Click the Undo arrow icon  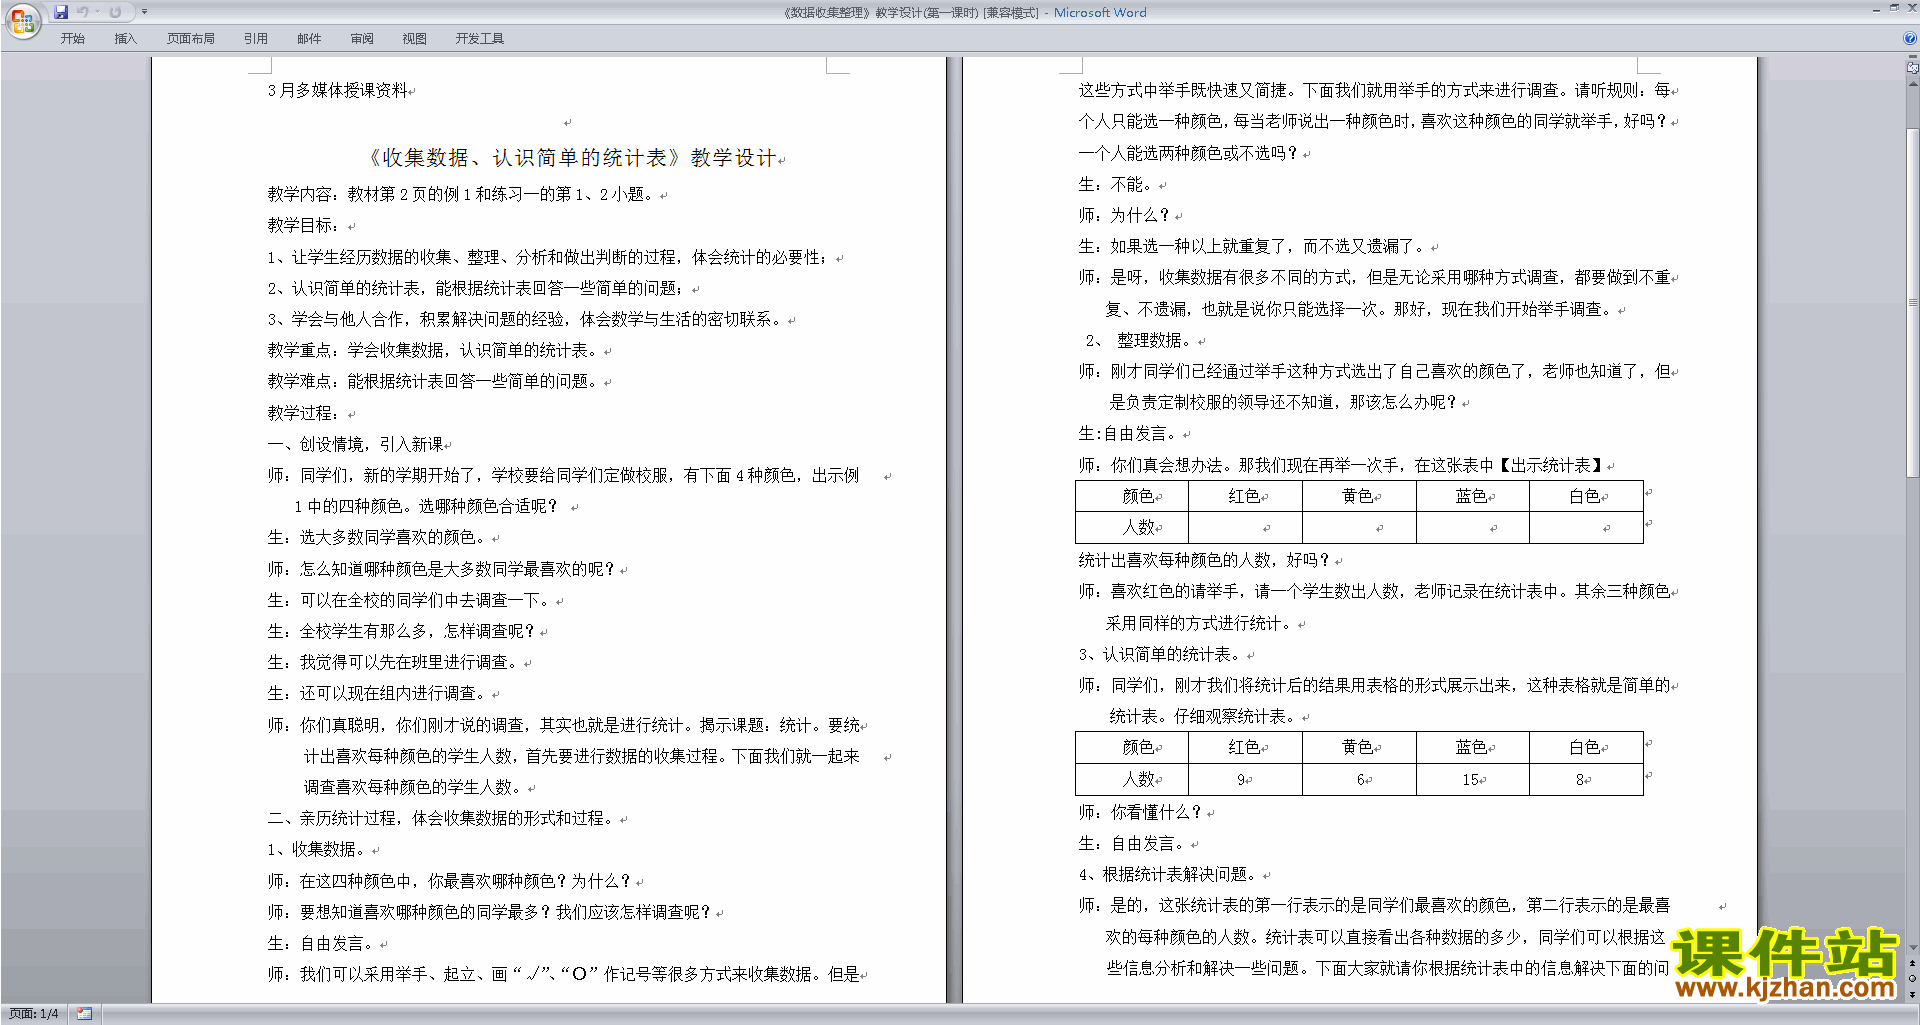(x=83, y=12)
